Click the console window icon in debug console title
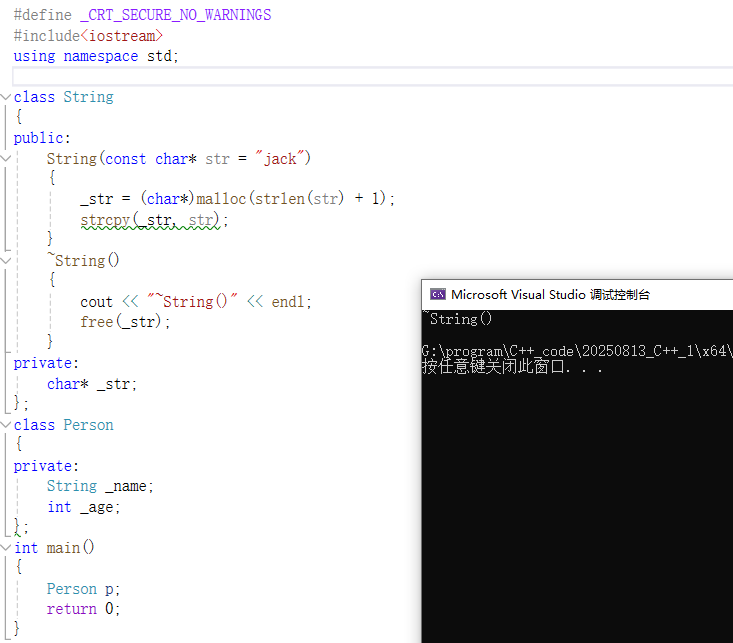 click(438, 294)
